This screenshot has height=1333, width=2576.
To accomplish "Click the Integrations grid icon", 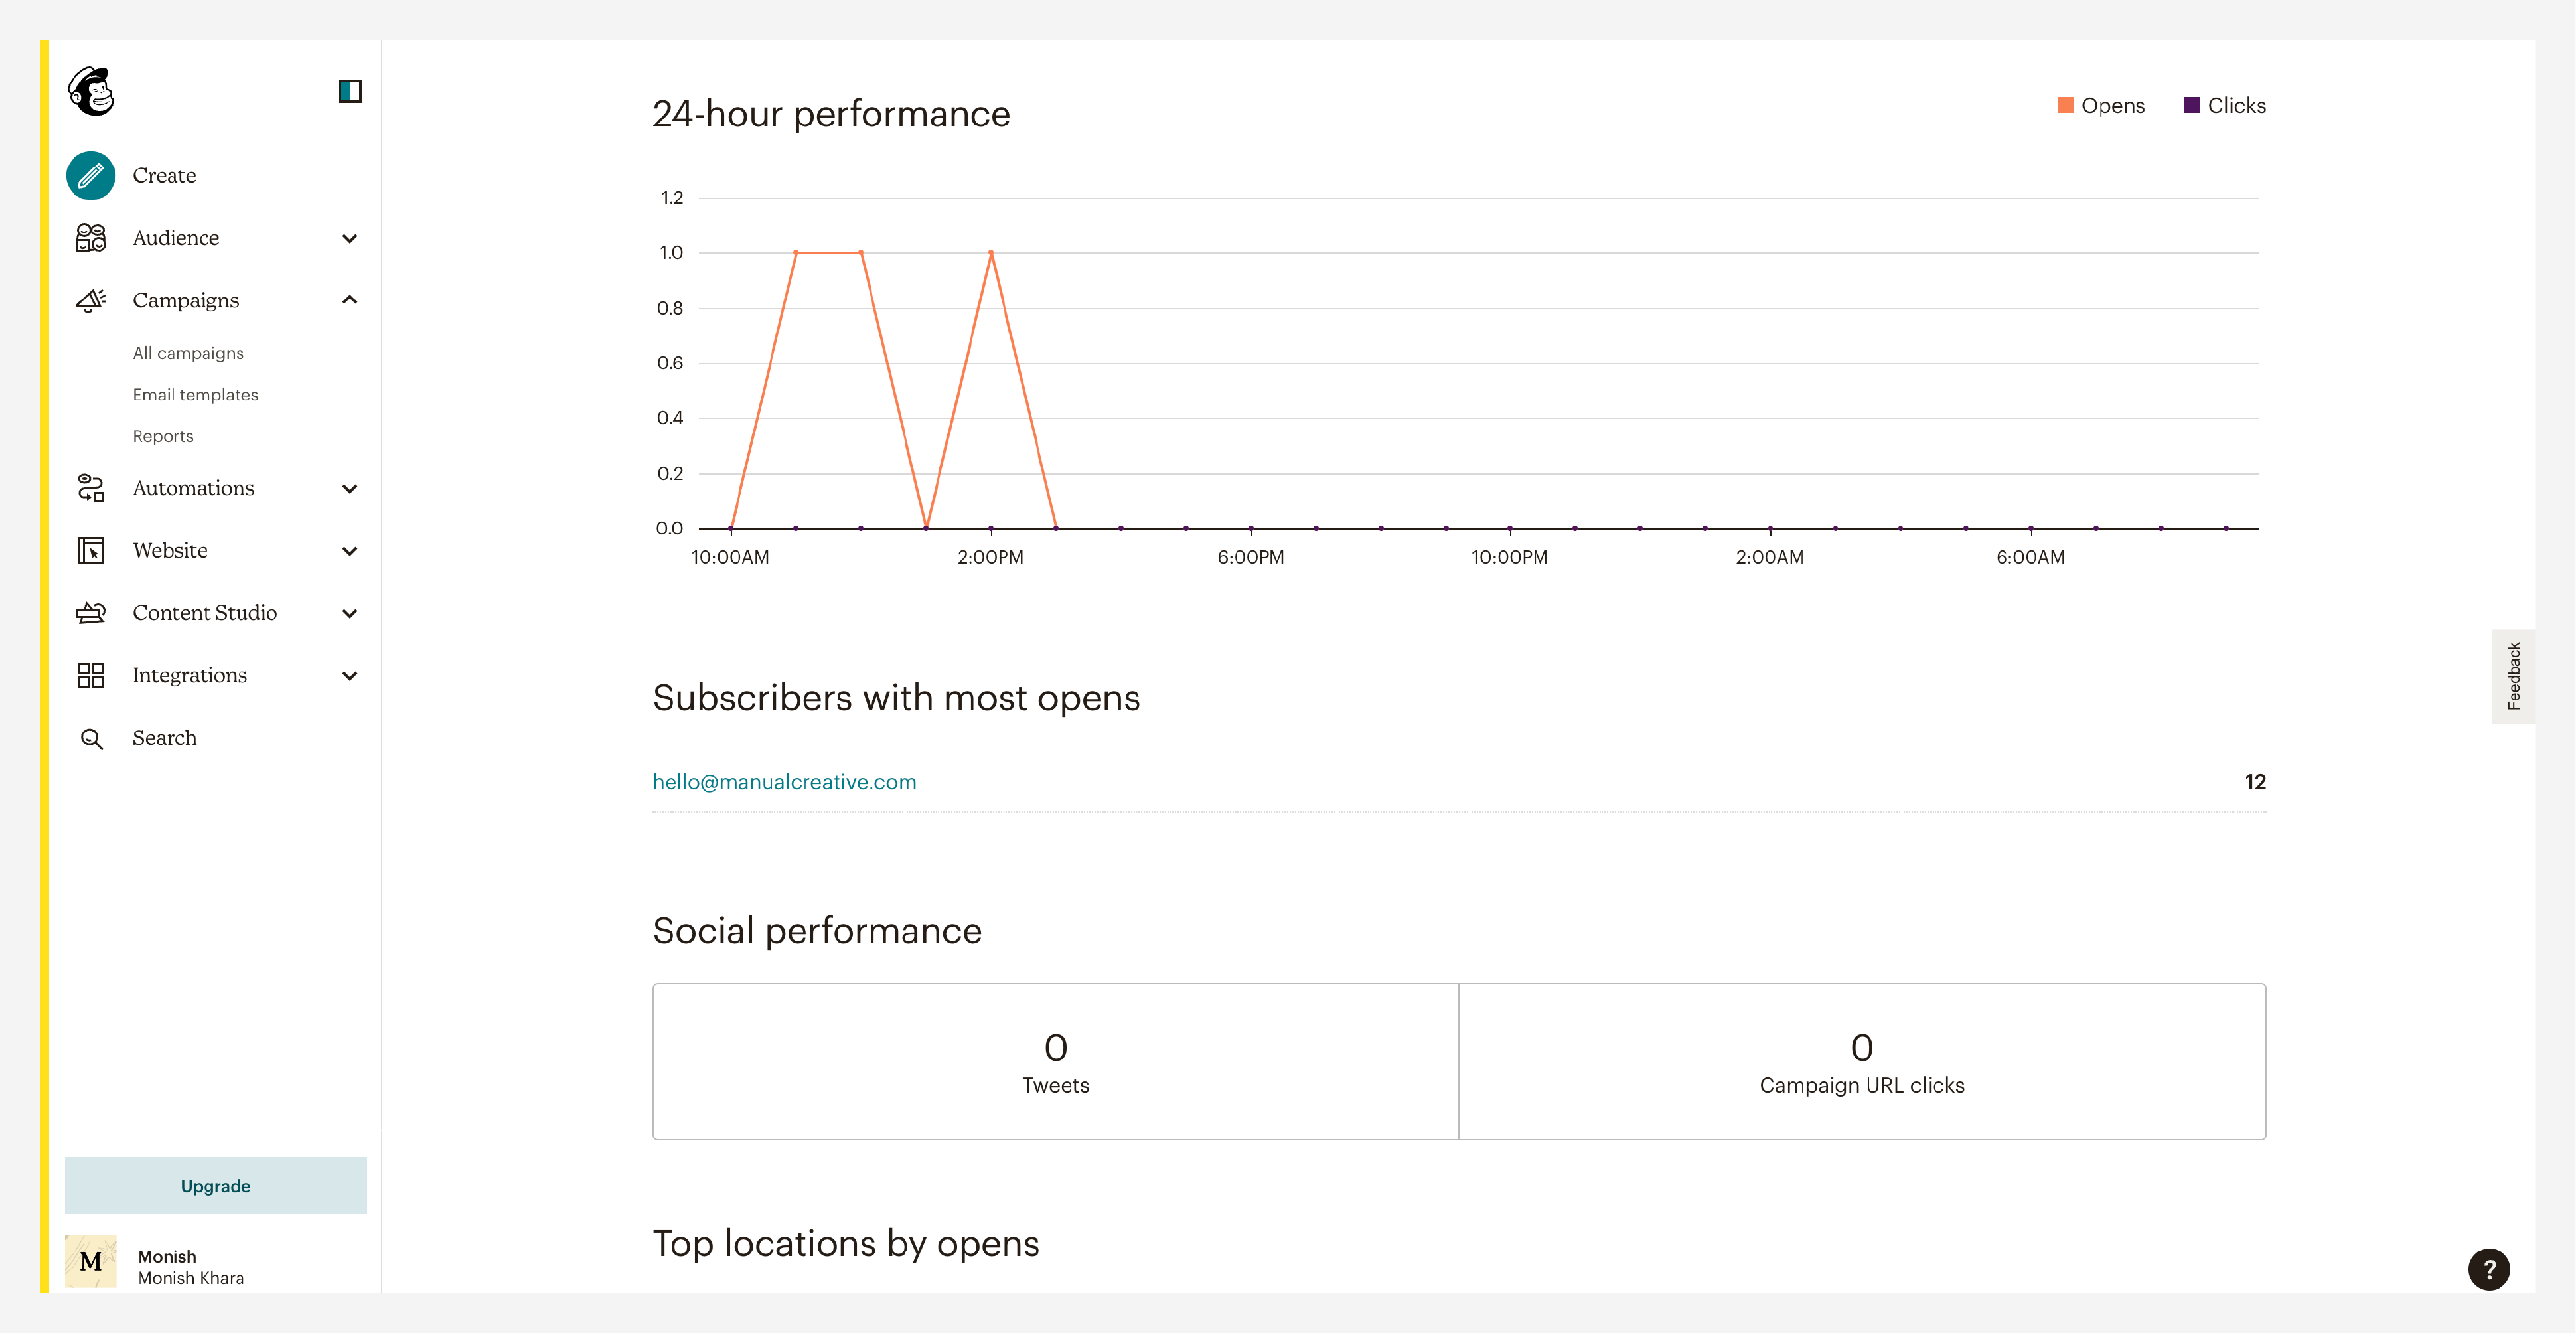I will 91,675.
